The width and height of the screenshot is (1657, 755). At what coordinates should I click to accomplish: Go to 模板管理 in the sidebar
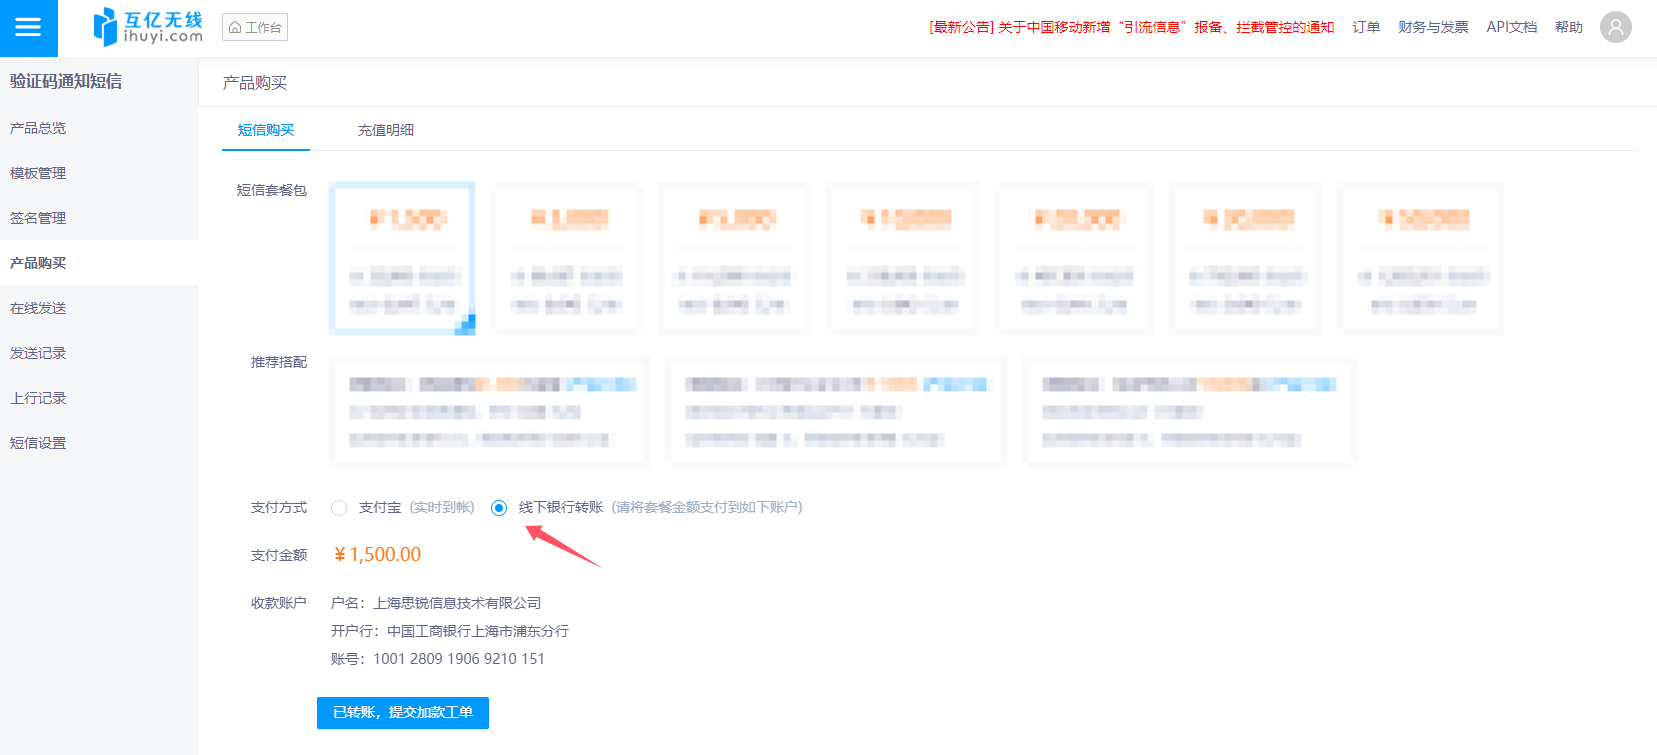[38, 173]
